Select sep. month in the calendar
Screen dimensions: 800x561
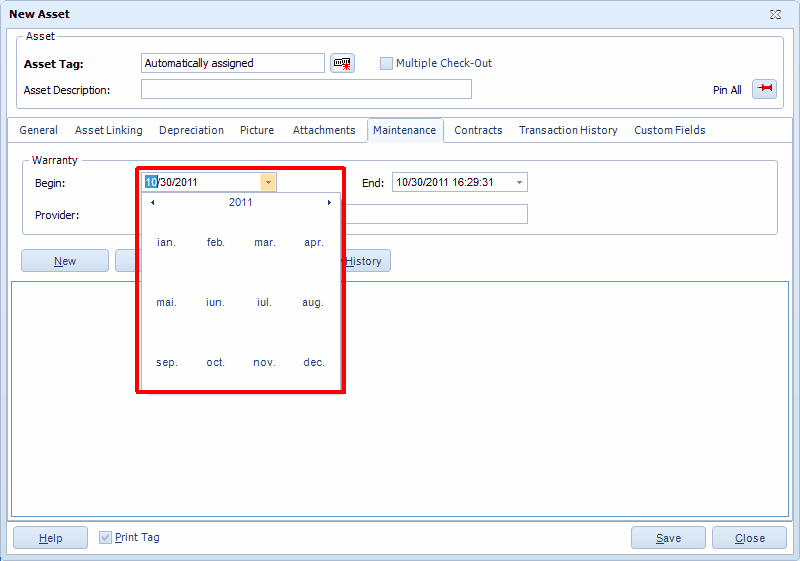point(166,362)
